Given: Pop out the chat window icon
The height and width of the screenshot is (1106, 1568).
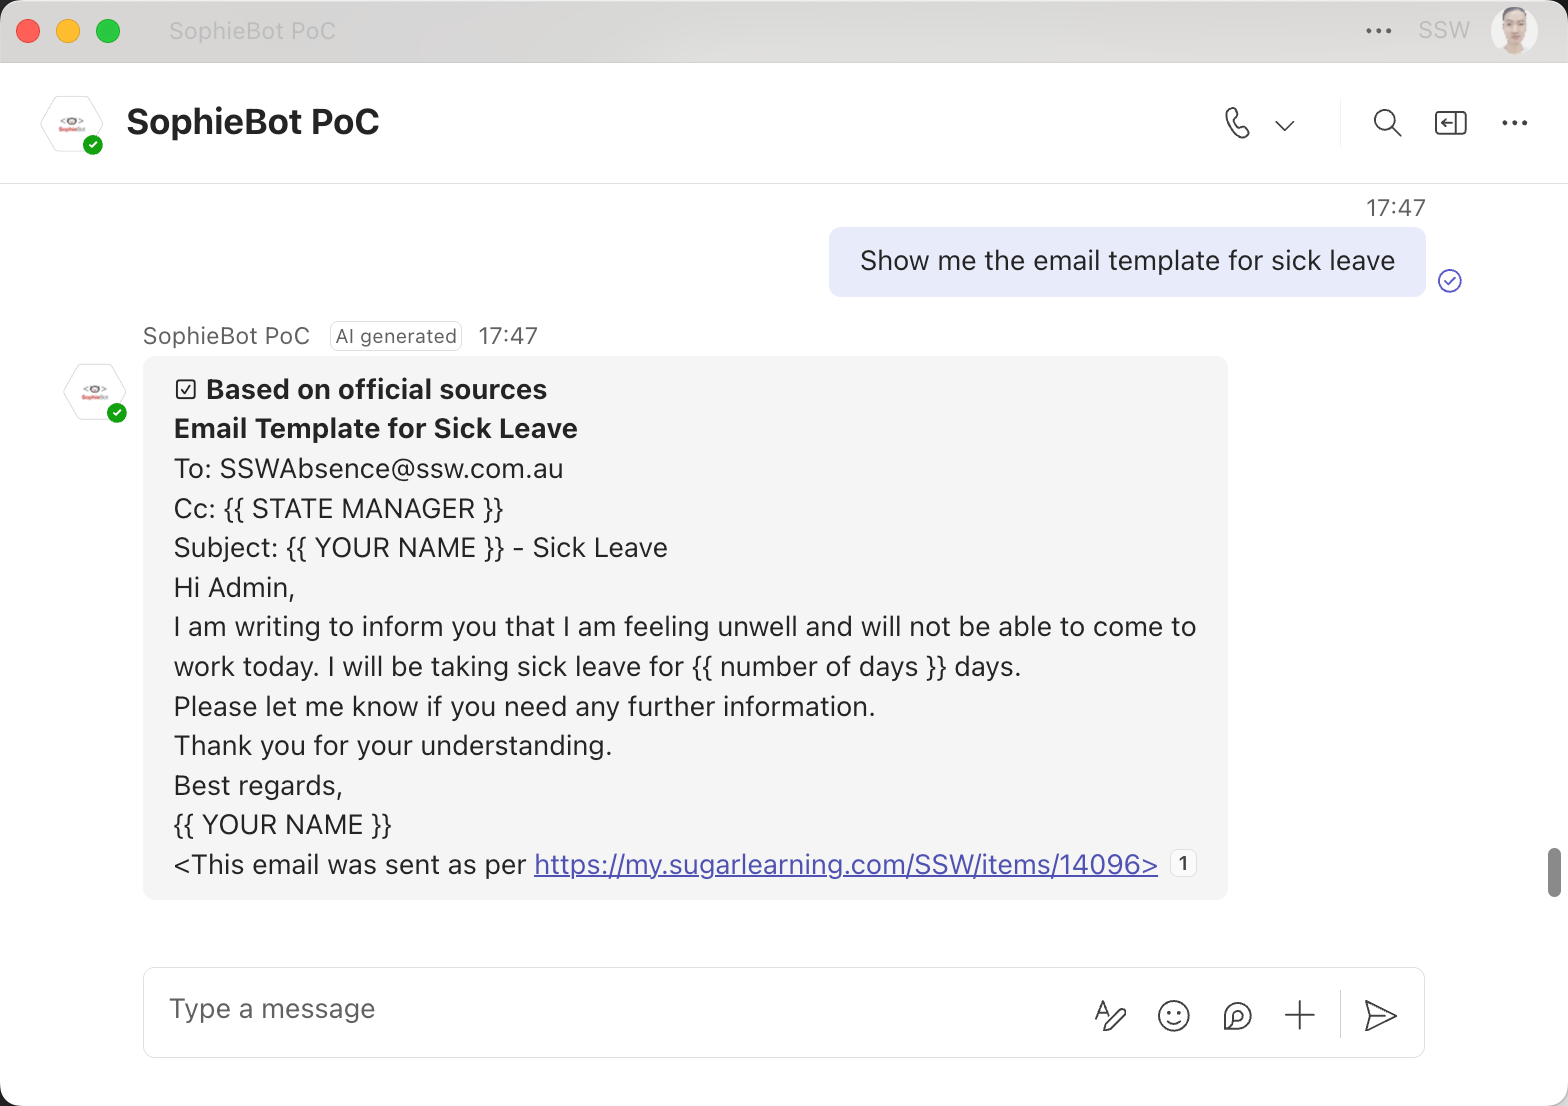Looking at the screenshot, I should click(1450, 123).
